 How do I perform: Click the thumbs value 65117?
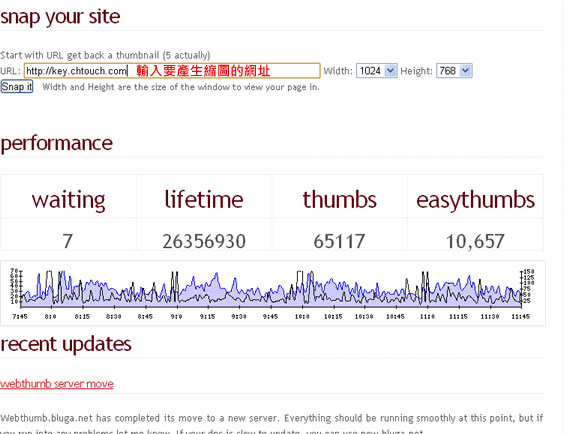(339, 241)
